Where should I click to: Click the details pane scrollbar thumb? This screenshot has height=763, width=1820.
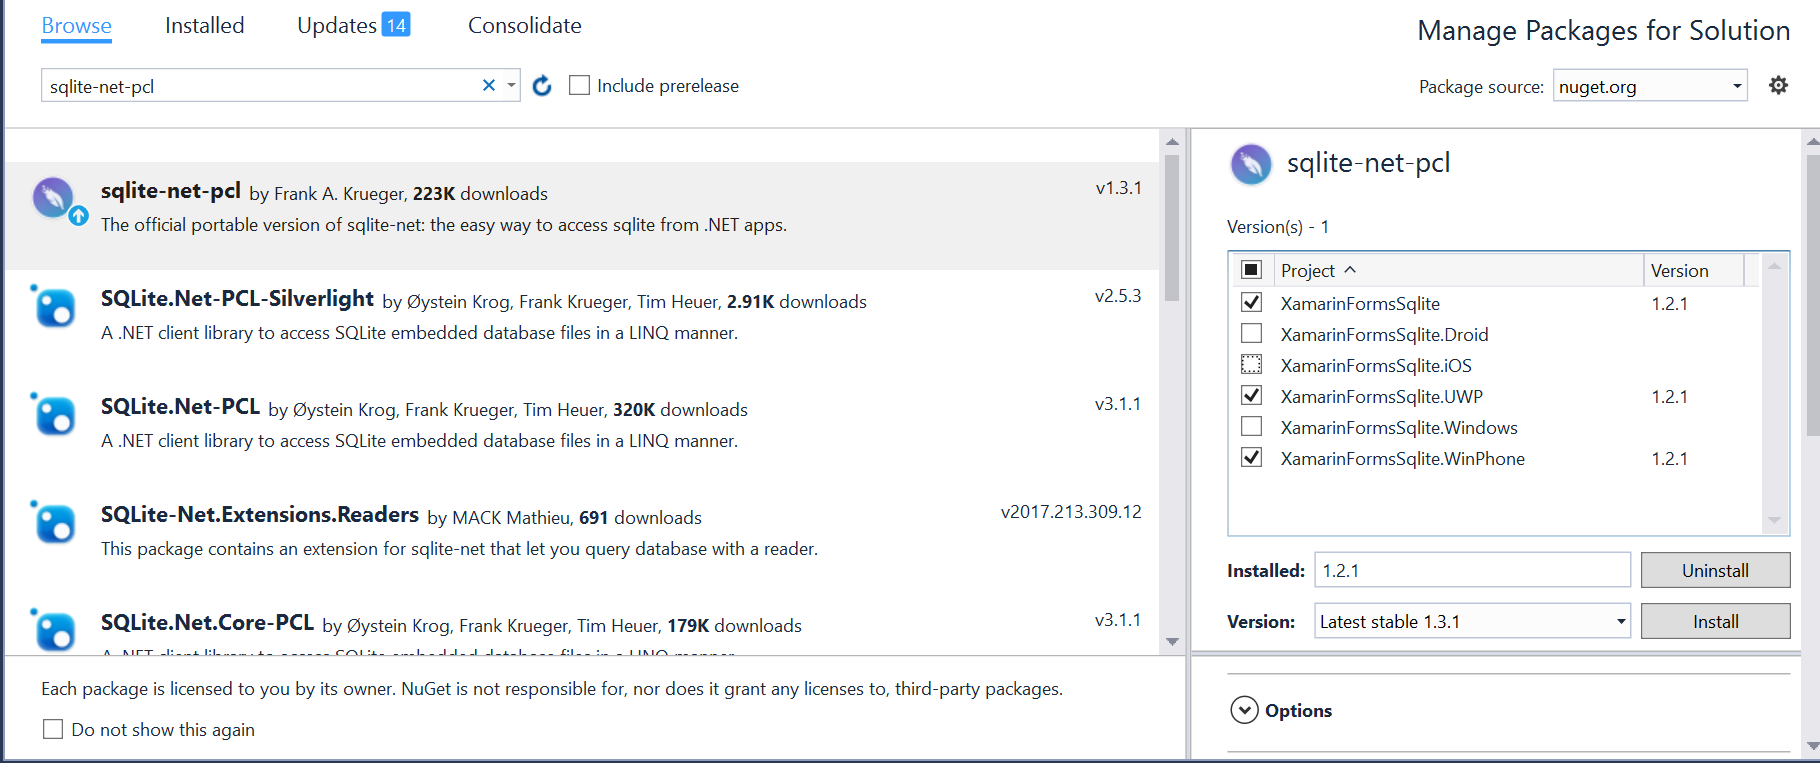point(1812,296)
